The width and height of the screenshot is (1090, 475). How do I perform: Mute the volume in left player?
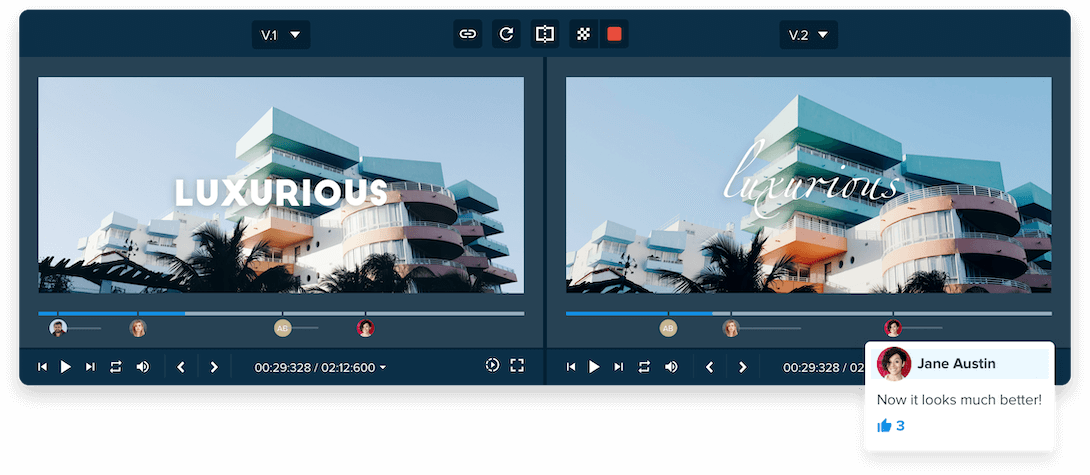(x=143, y=367)
